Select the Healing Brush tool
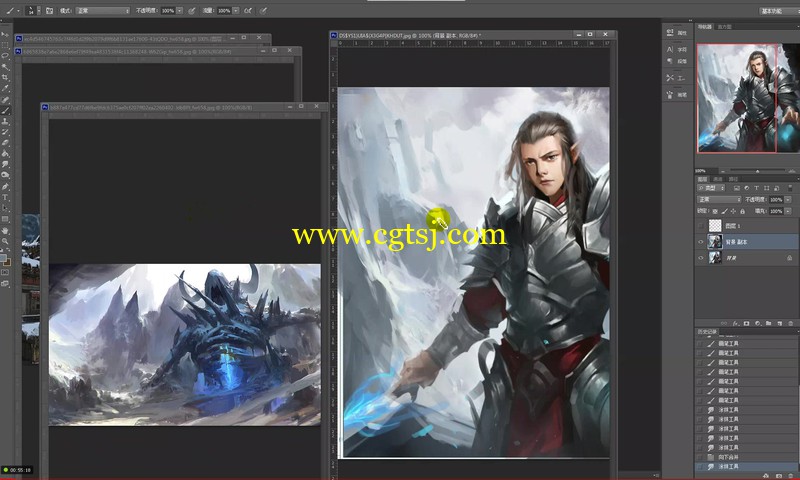The width and height of the screenshot is (800, 480). point(5,99)
